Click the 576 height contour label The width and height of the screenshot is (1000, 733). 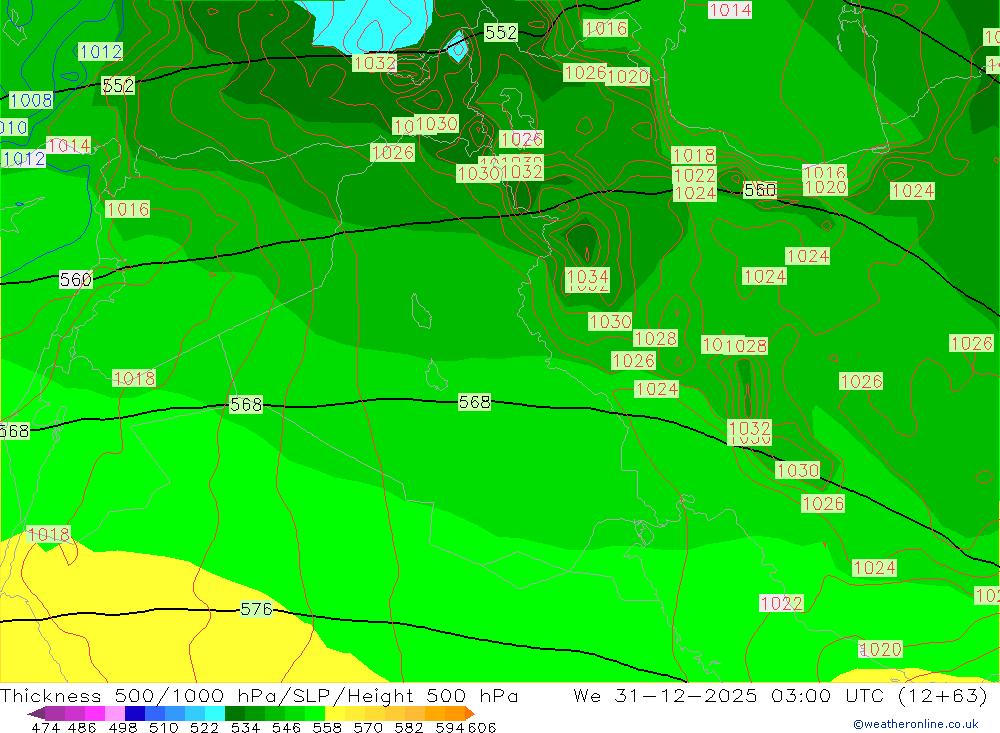pos(256,609)
